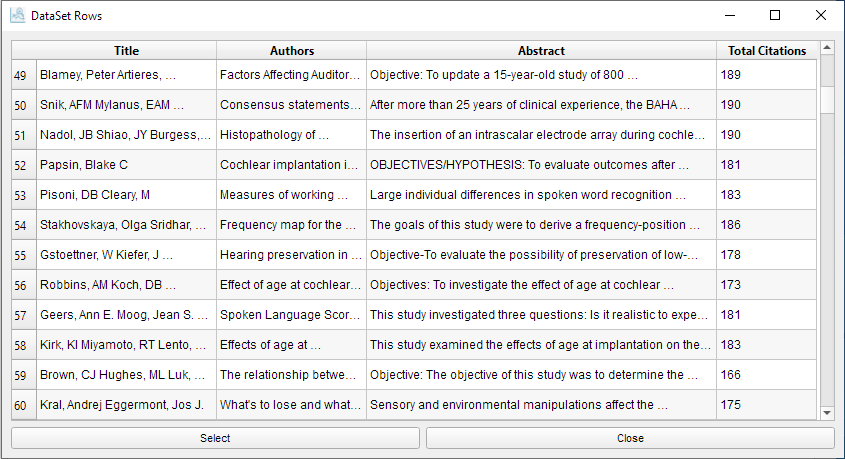Click the Stakhovskaya abstract about frequency-position

click(540, 225)
